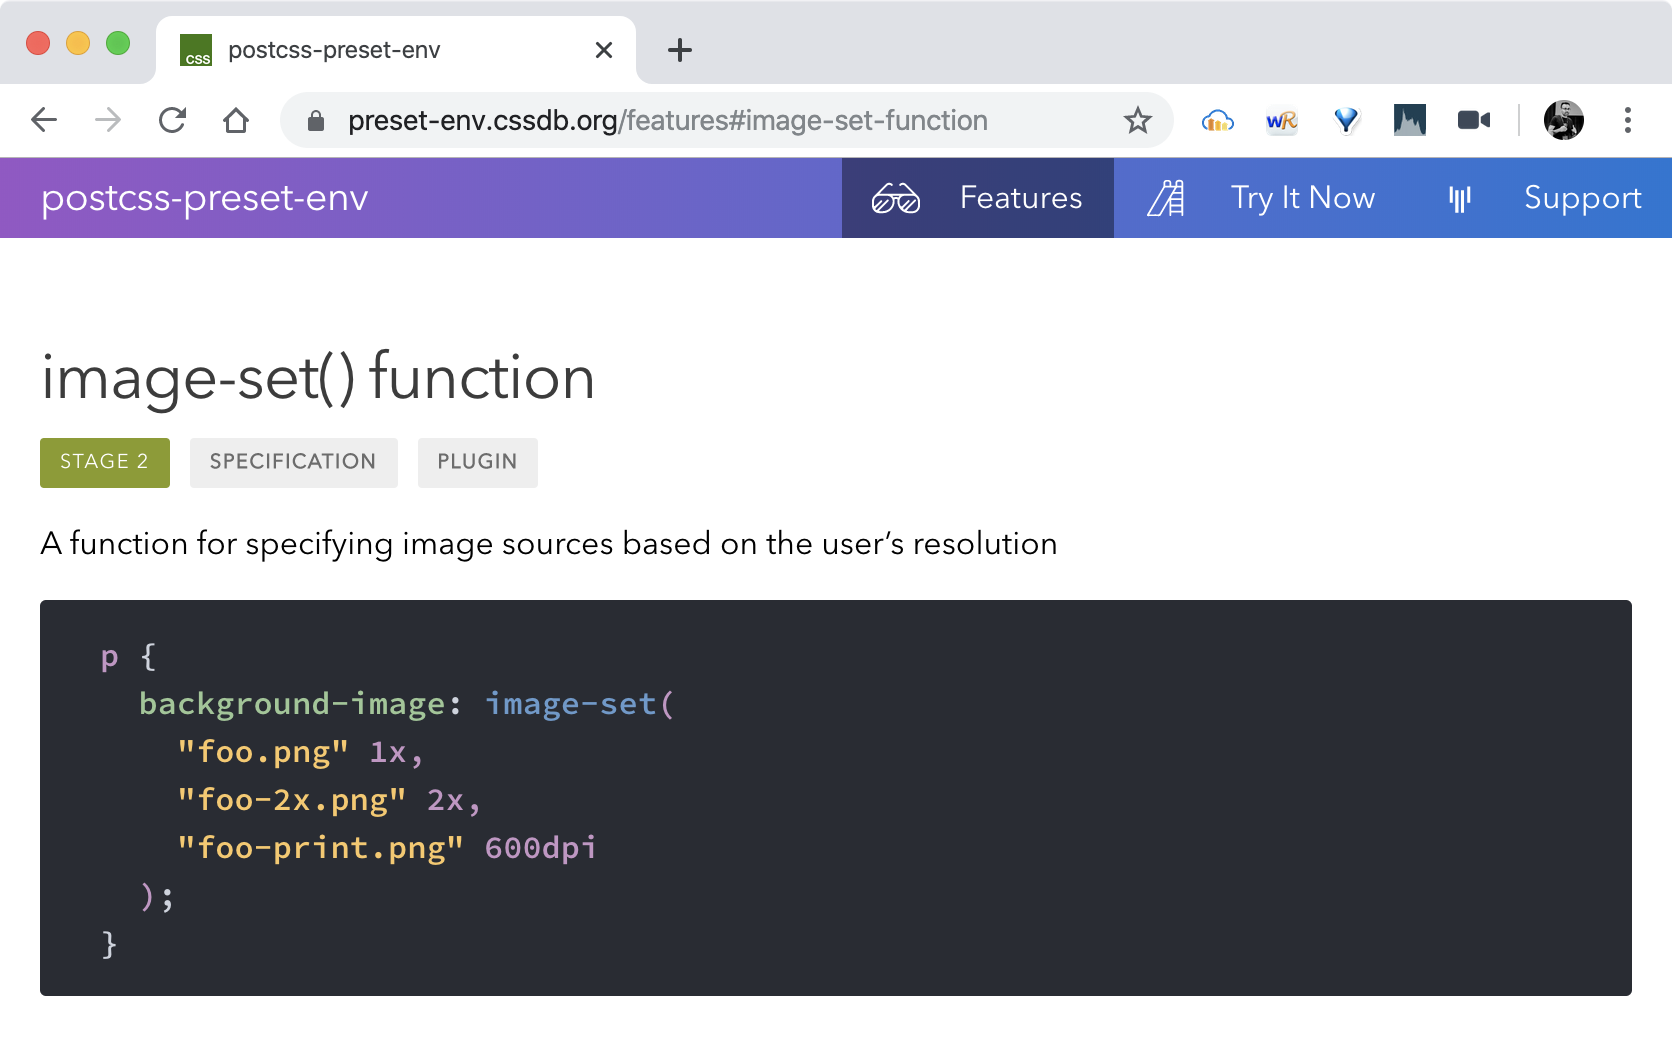The width and height of the screenshot is (1672, 1048).
Task: Open the histogram graph extension
Action: [1410, 121]
